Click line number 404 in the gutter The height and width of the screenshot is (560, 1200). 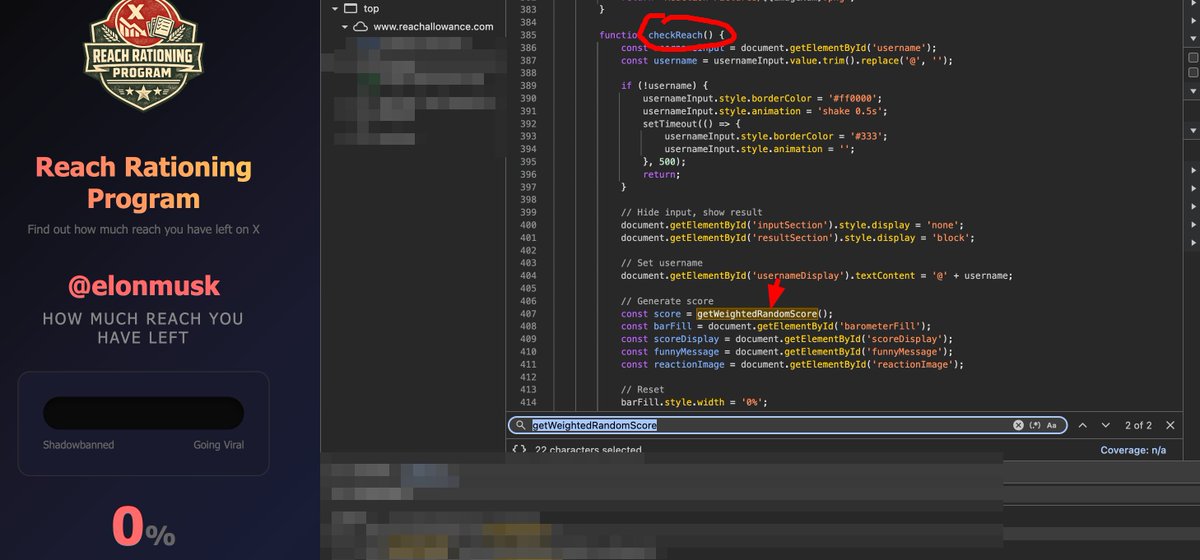[x=528, y=275]
